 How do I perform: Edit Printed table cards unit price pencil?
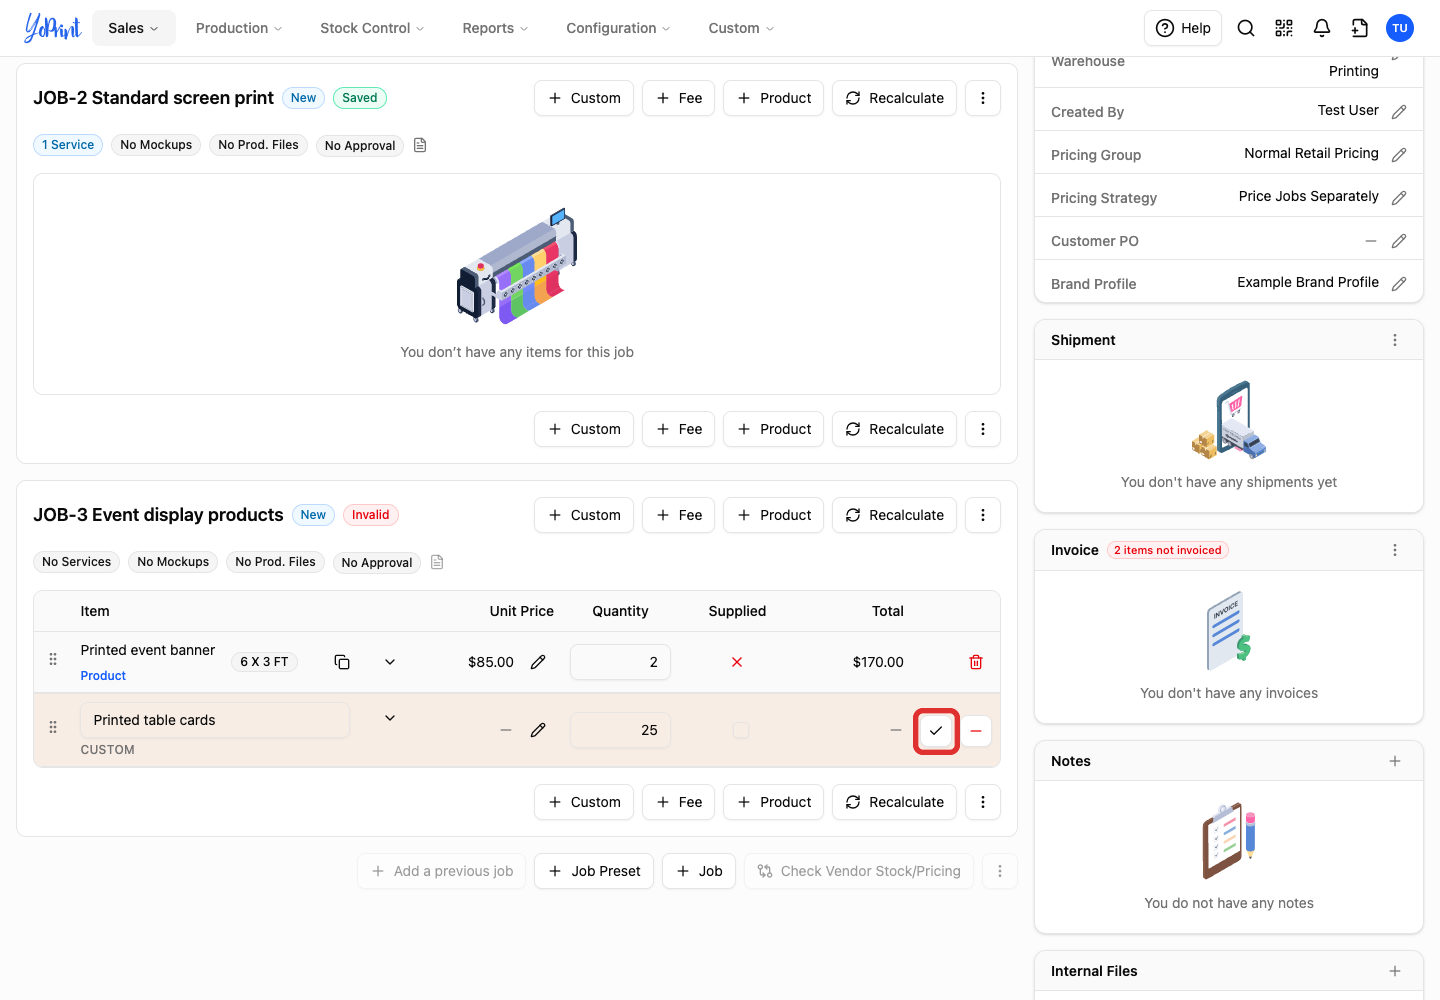(x=538, y=730)
